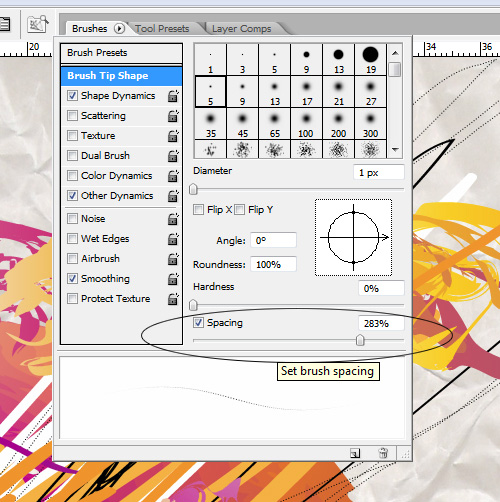This screenshot has height=502, width=500.
Task: Click the Other Dynamics lock icon
Action: click(x=173, y=196)
